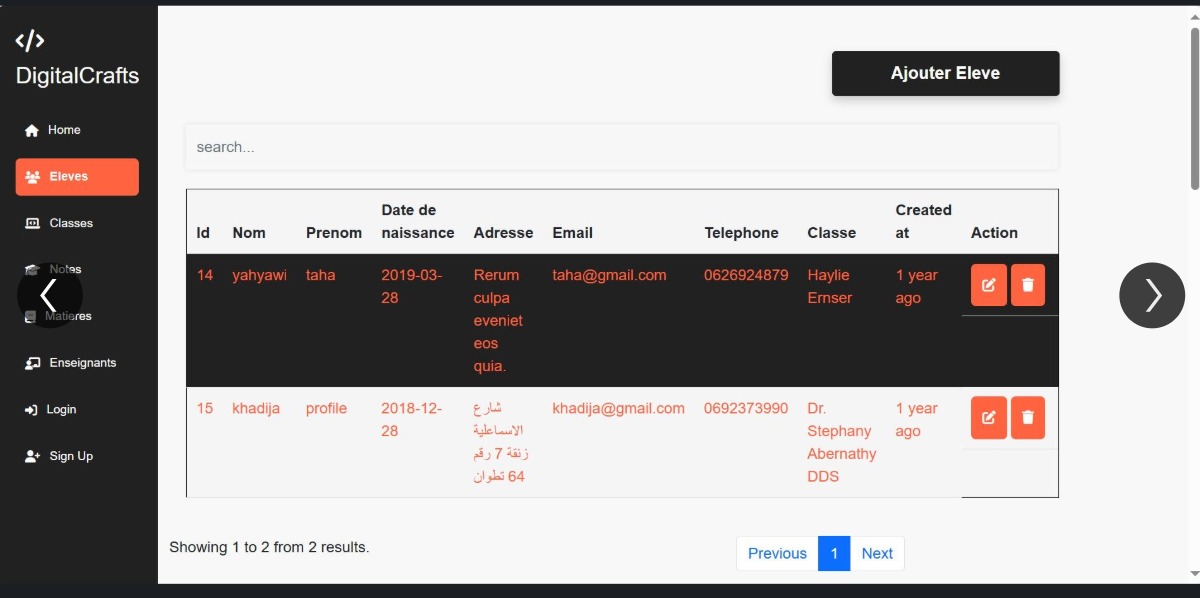Image resolution: width=1200 pixels, height=598 pixels.
Task: Open the Enseignants section icon
Action: click(32, 363)
